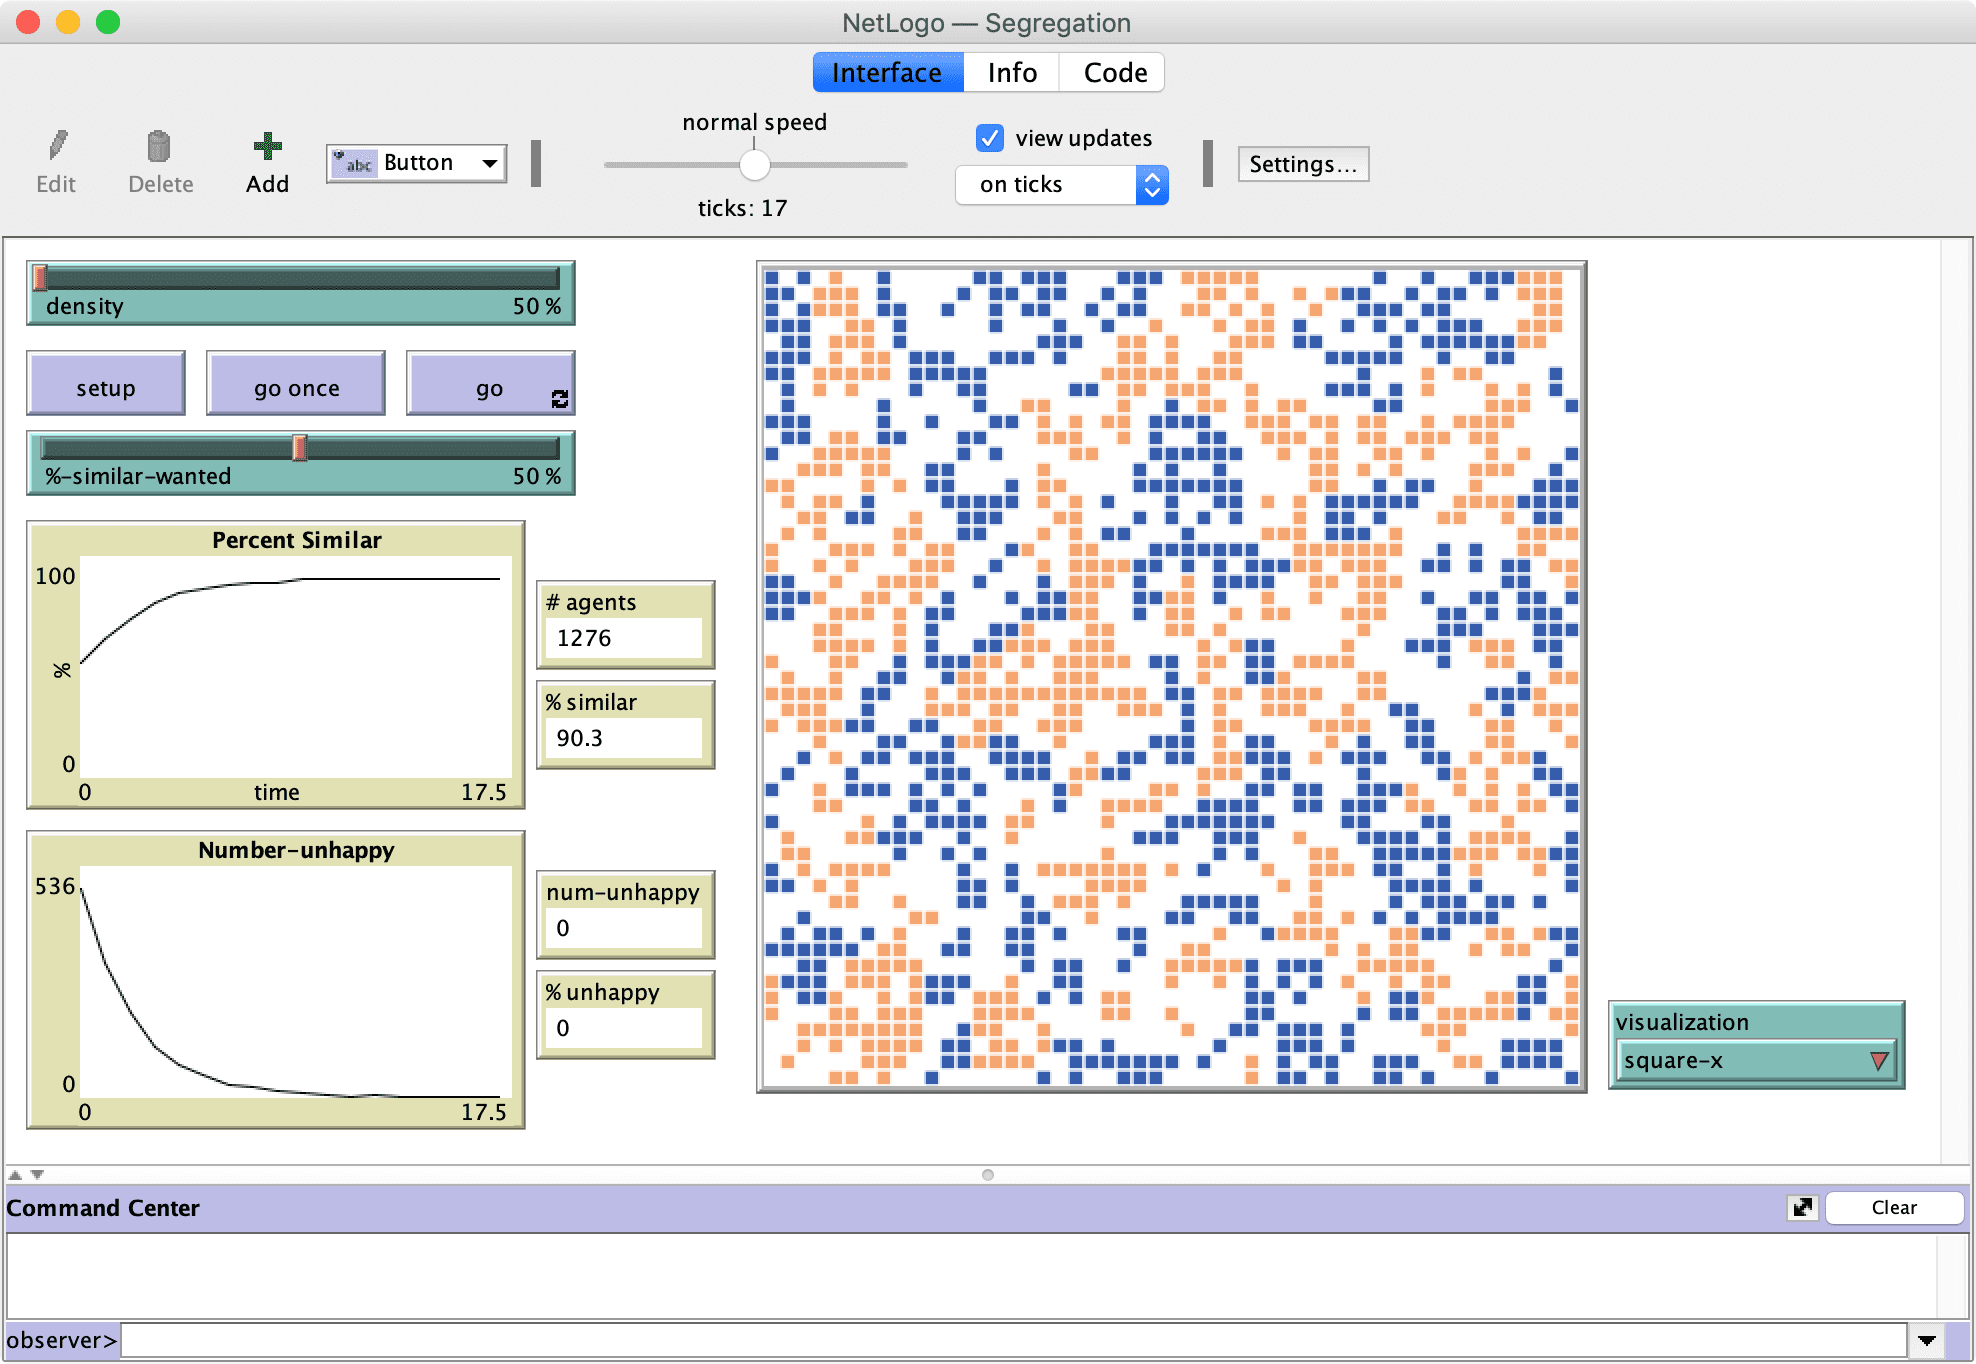Click the down arrow above Command Center
Screen dimensions: 1976x1364
click(x=37, y=1175)
